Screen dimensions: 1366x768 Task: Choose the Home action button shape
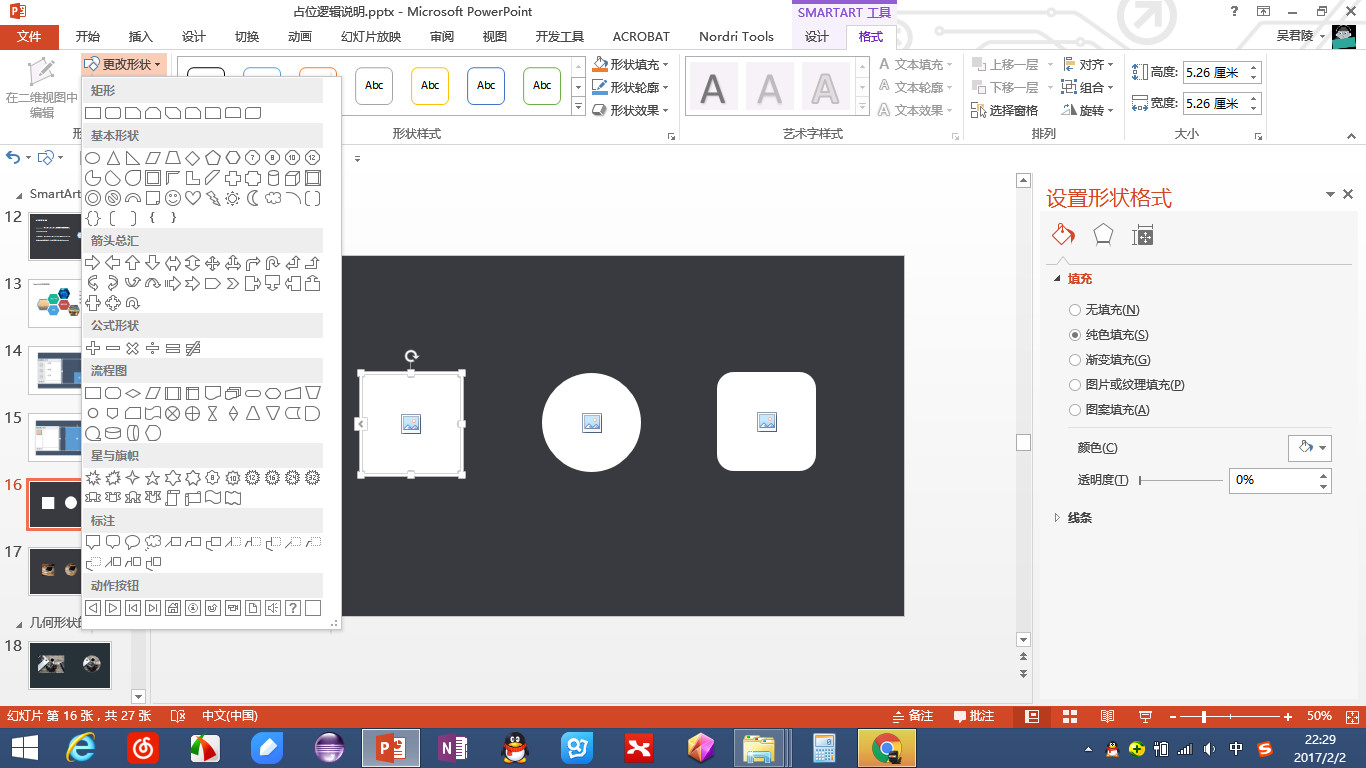(173, 608)
